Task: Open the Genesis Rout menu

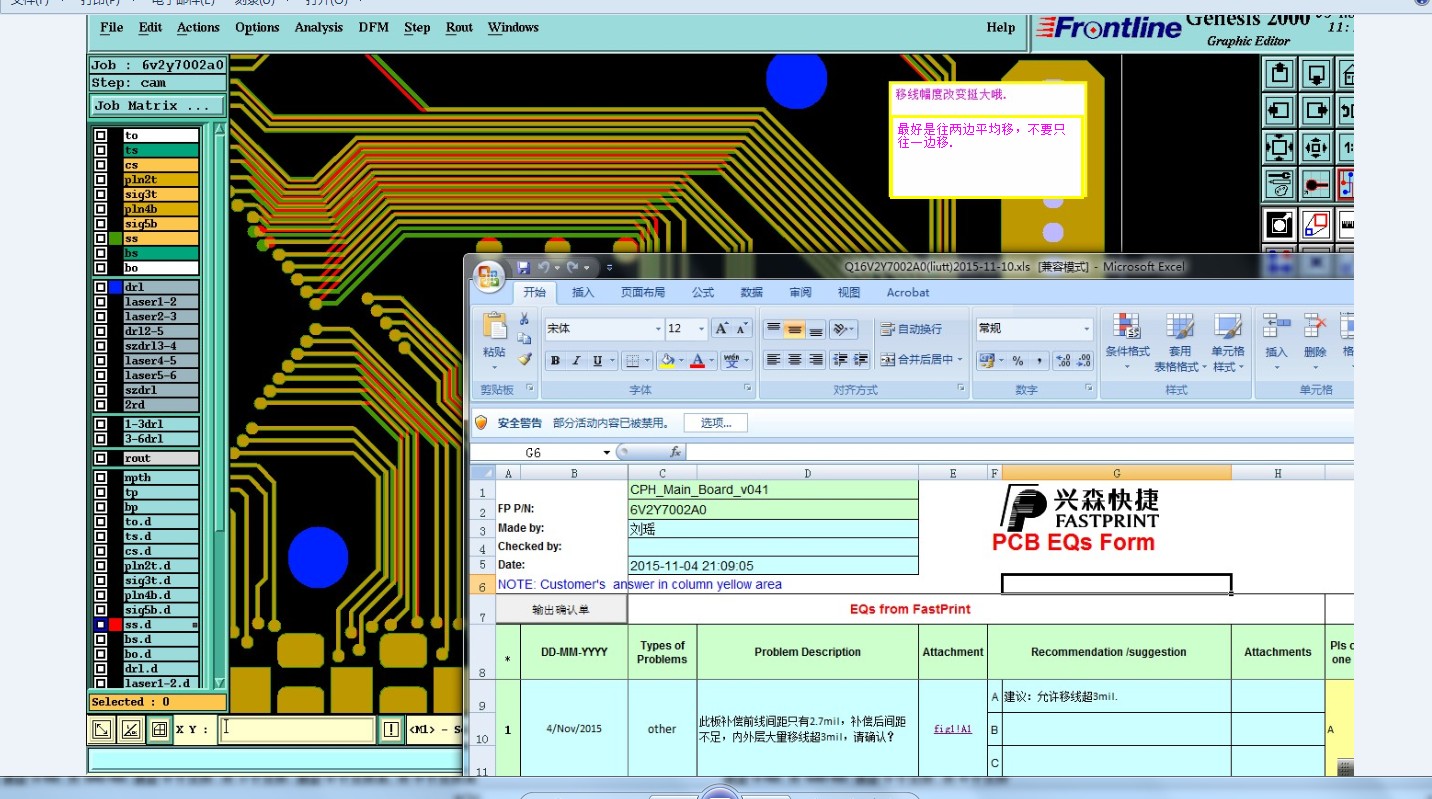Action: tap(459, 27)
